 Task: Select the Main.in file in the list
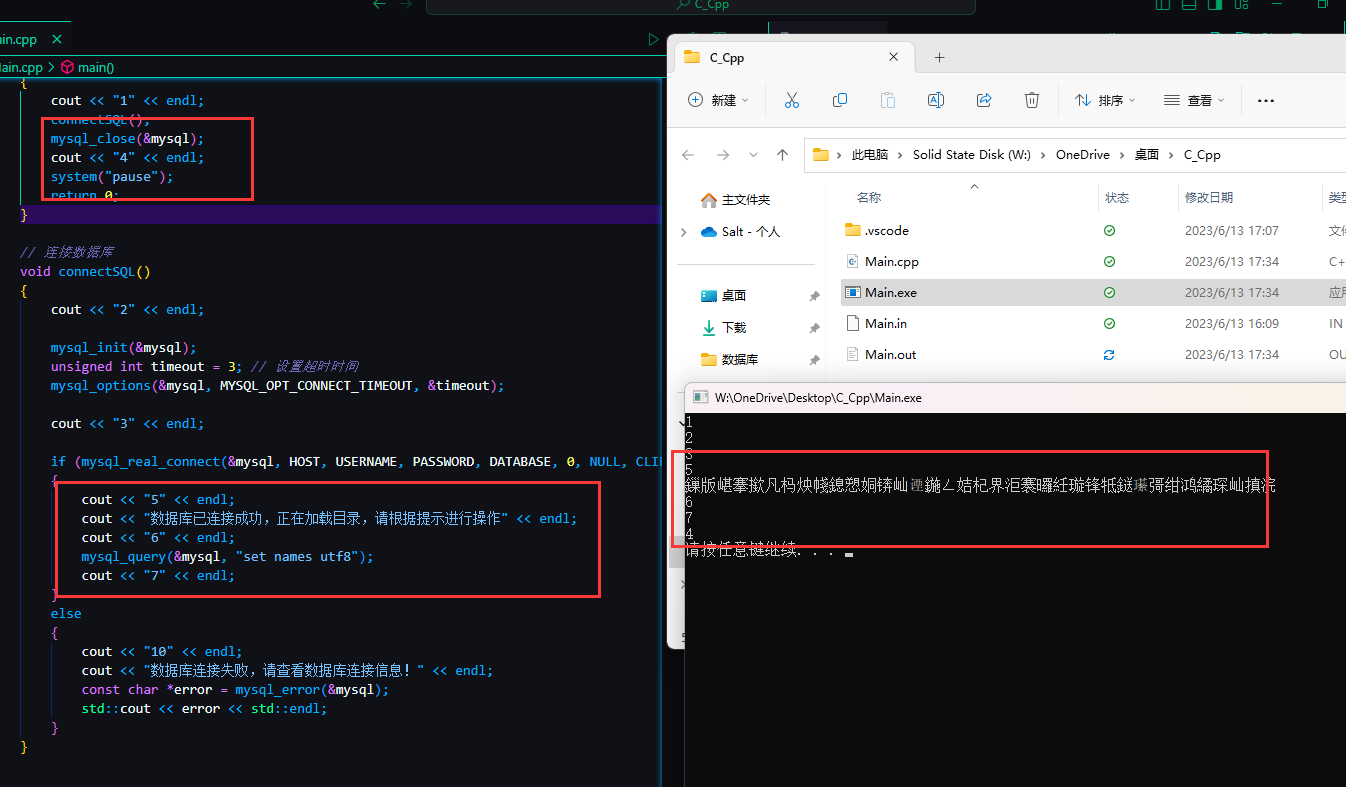pyautogui.click(x=889, y=323)
